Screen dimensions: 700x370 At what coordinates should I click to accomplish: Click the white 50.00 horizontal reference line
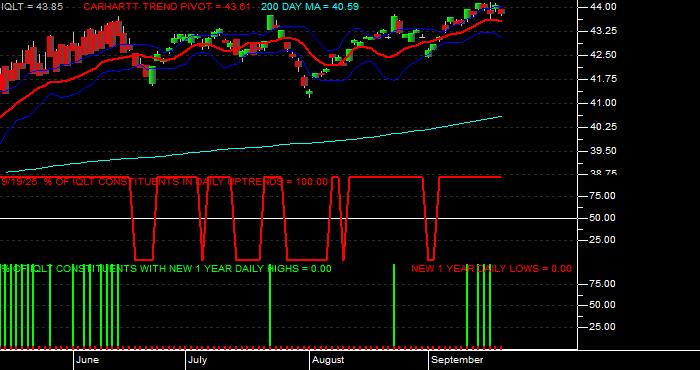pyautogui.click(x=288, y=218)
